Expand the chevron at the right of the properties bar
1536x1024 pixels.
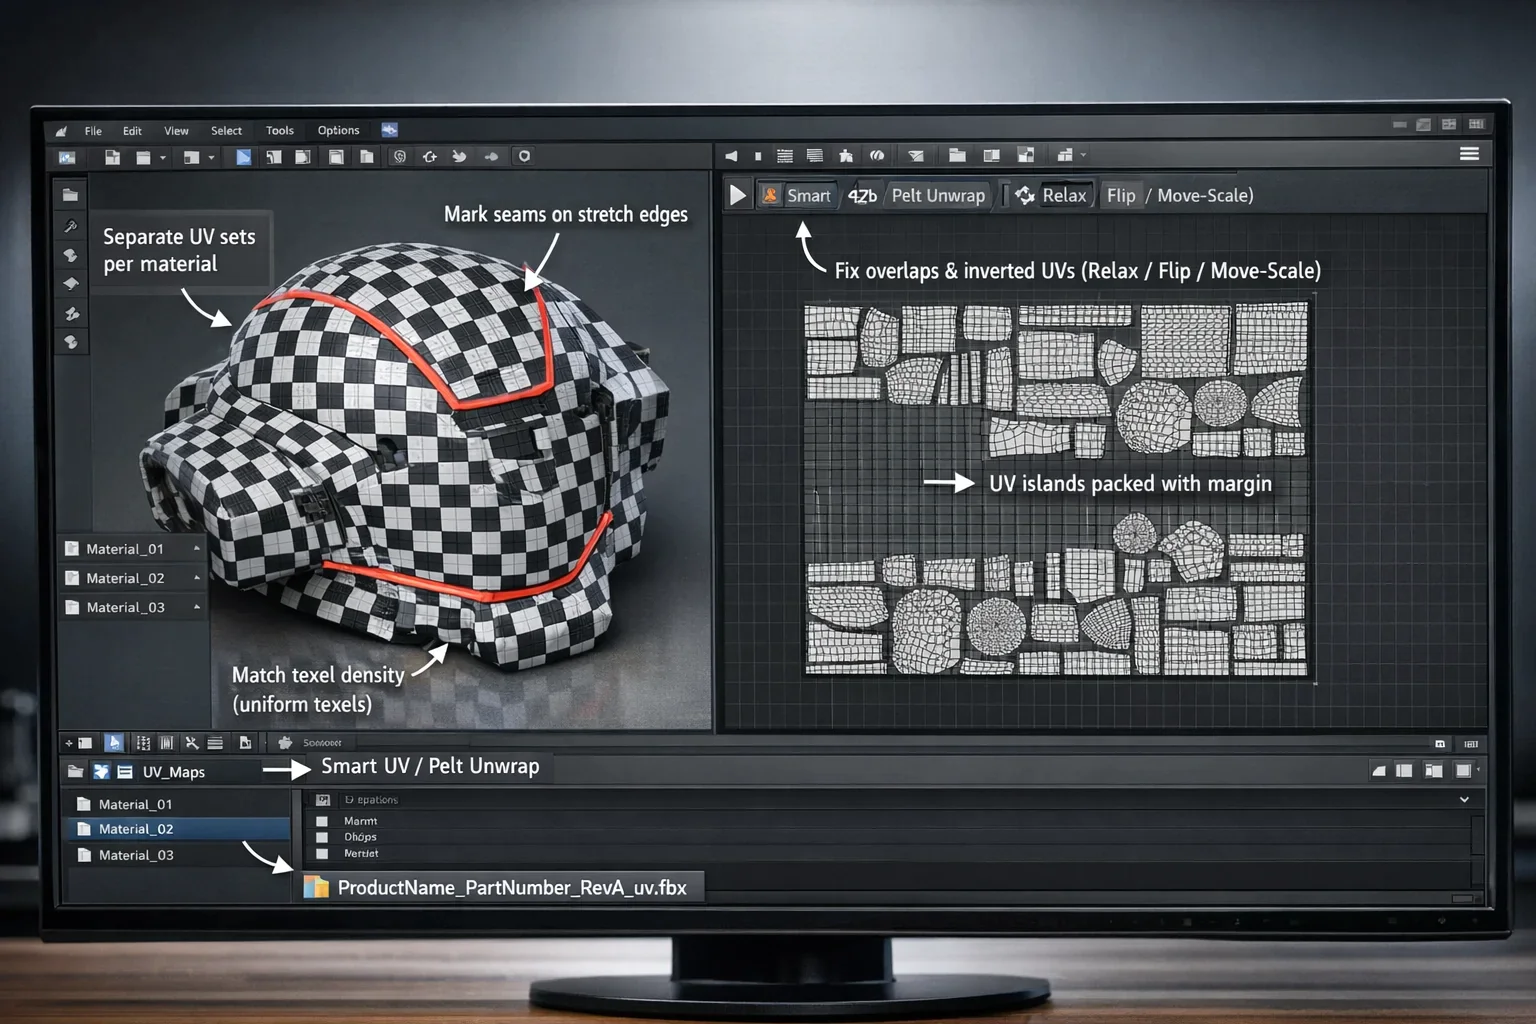coord(1466,799)
